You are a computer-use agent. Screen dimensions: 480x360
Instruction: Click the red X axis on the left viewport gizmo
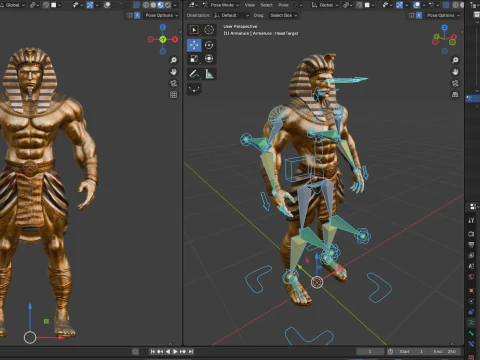(175, 39)
